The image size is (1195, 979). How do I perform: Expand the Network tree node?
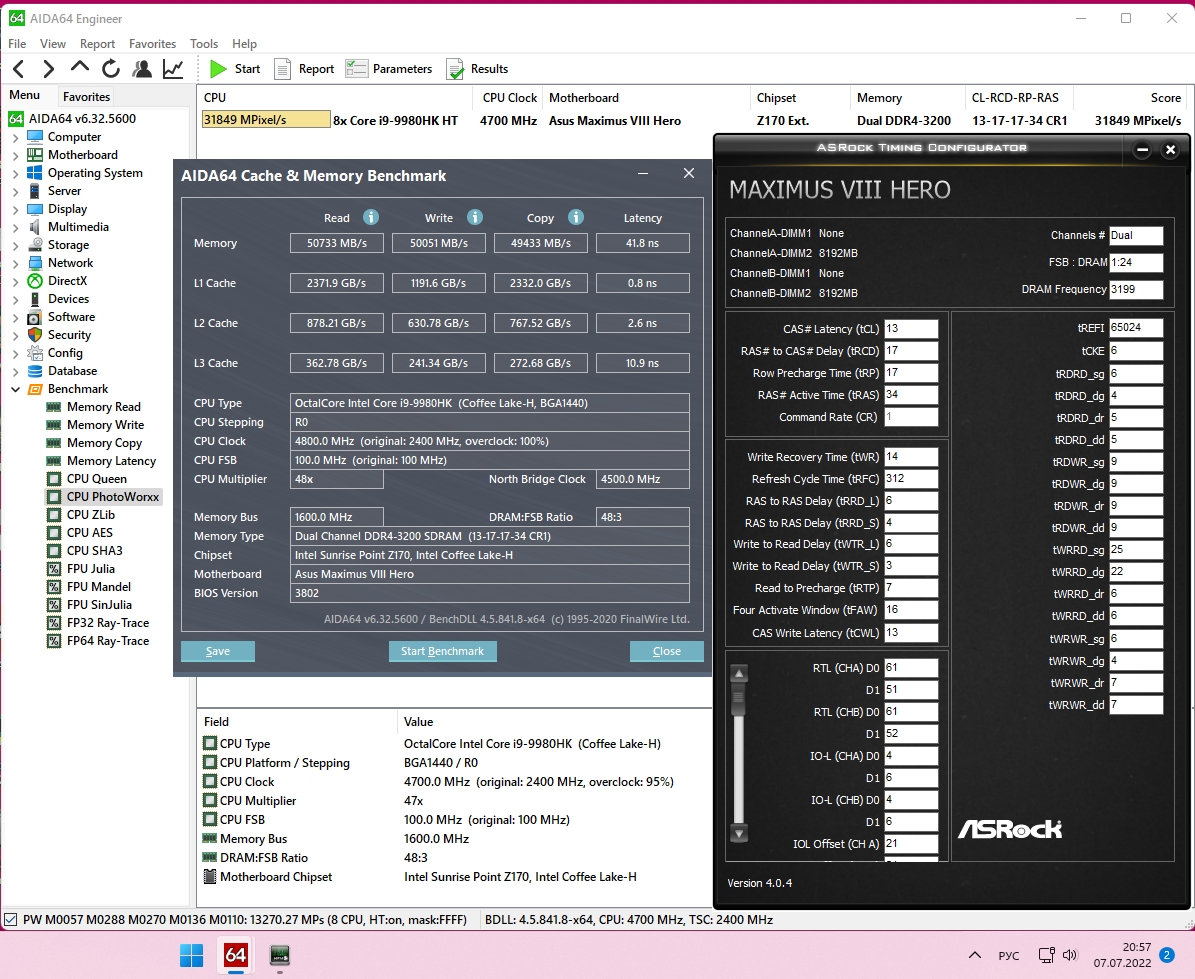15,263
